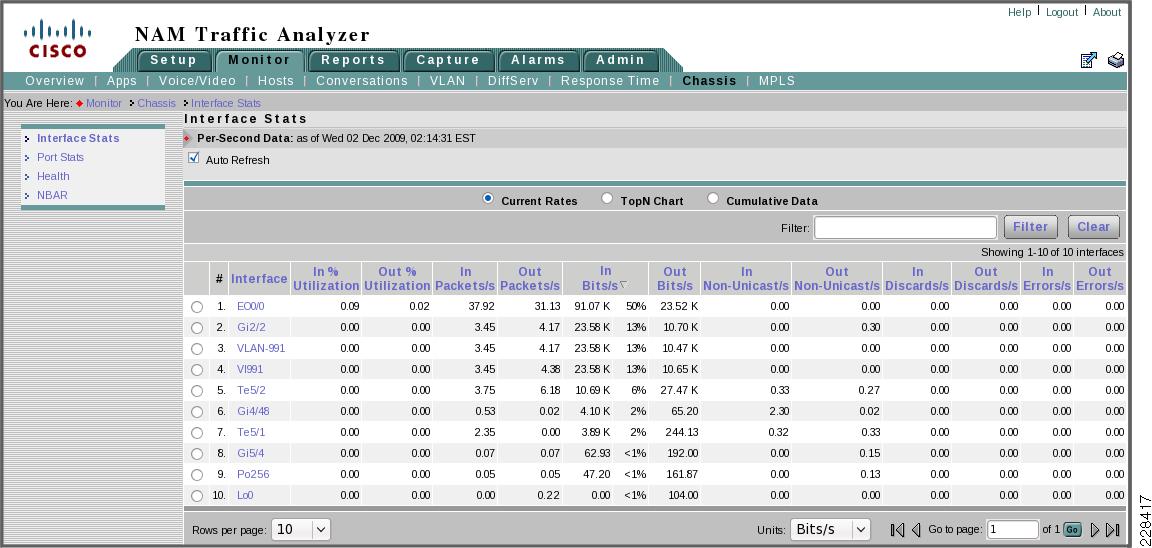Go to the VLAN submenu
The height and width of the screenshot is (548, 1152).
coord(447,81)
